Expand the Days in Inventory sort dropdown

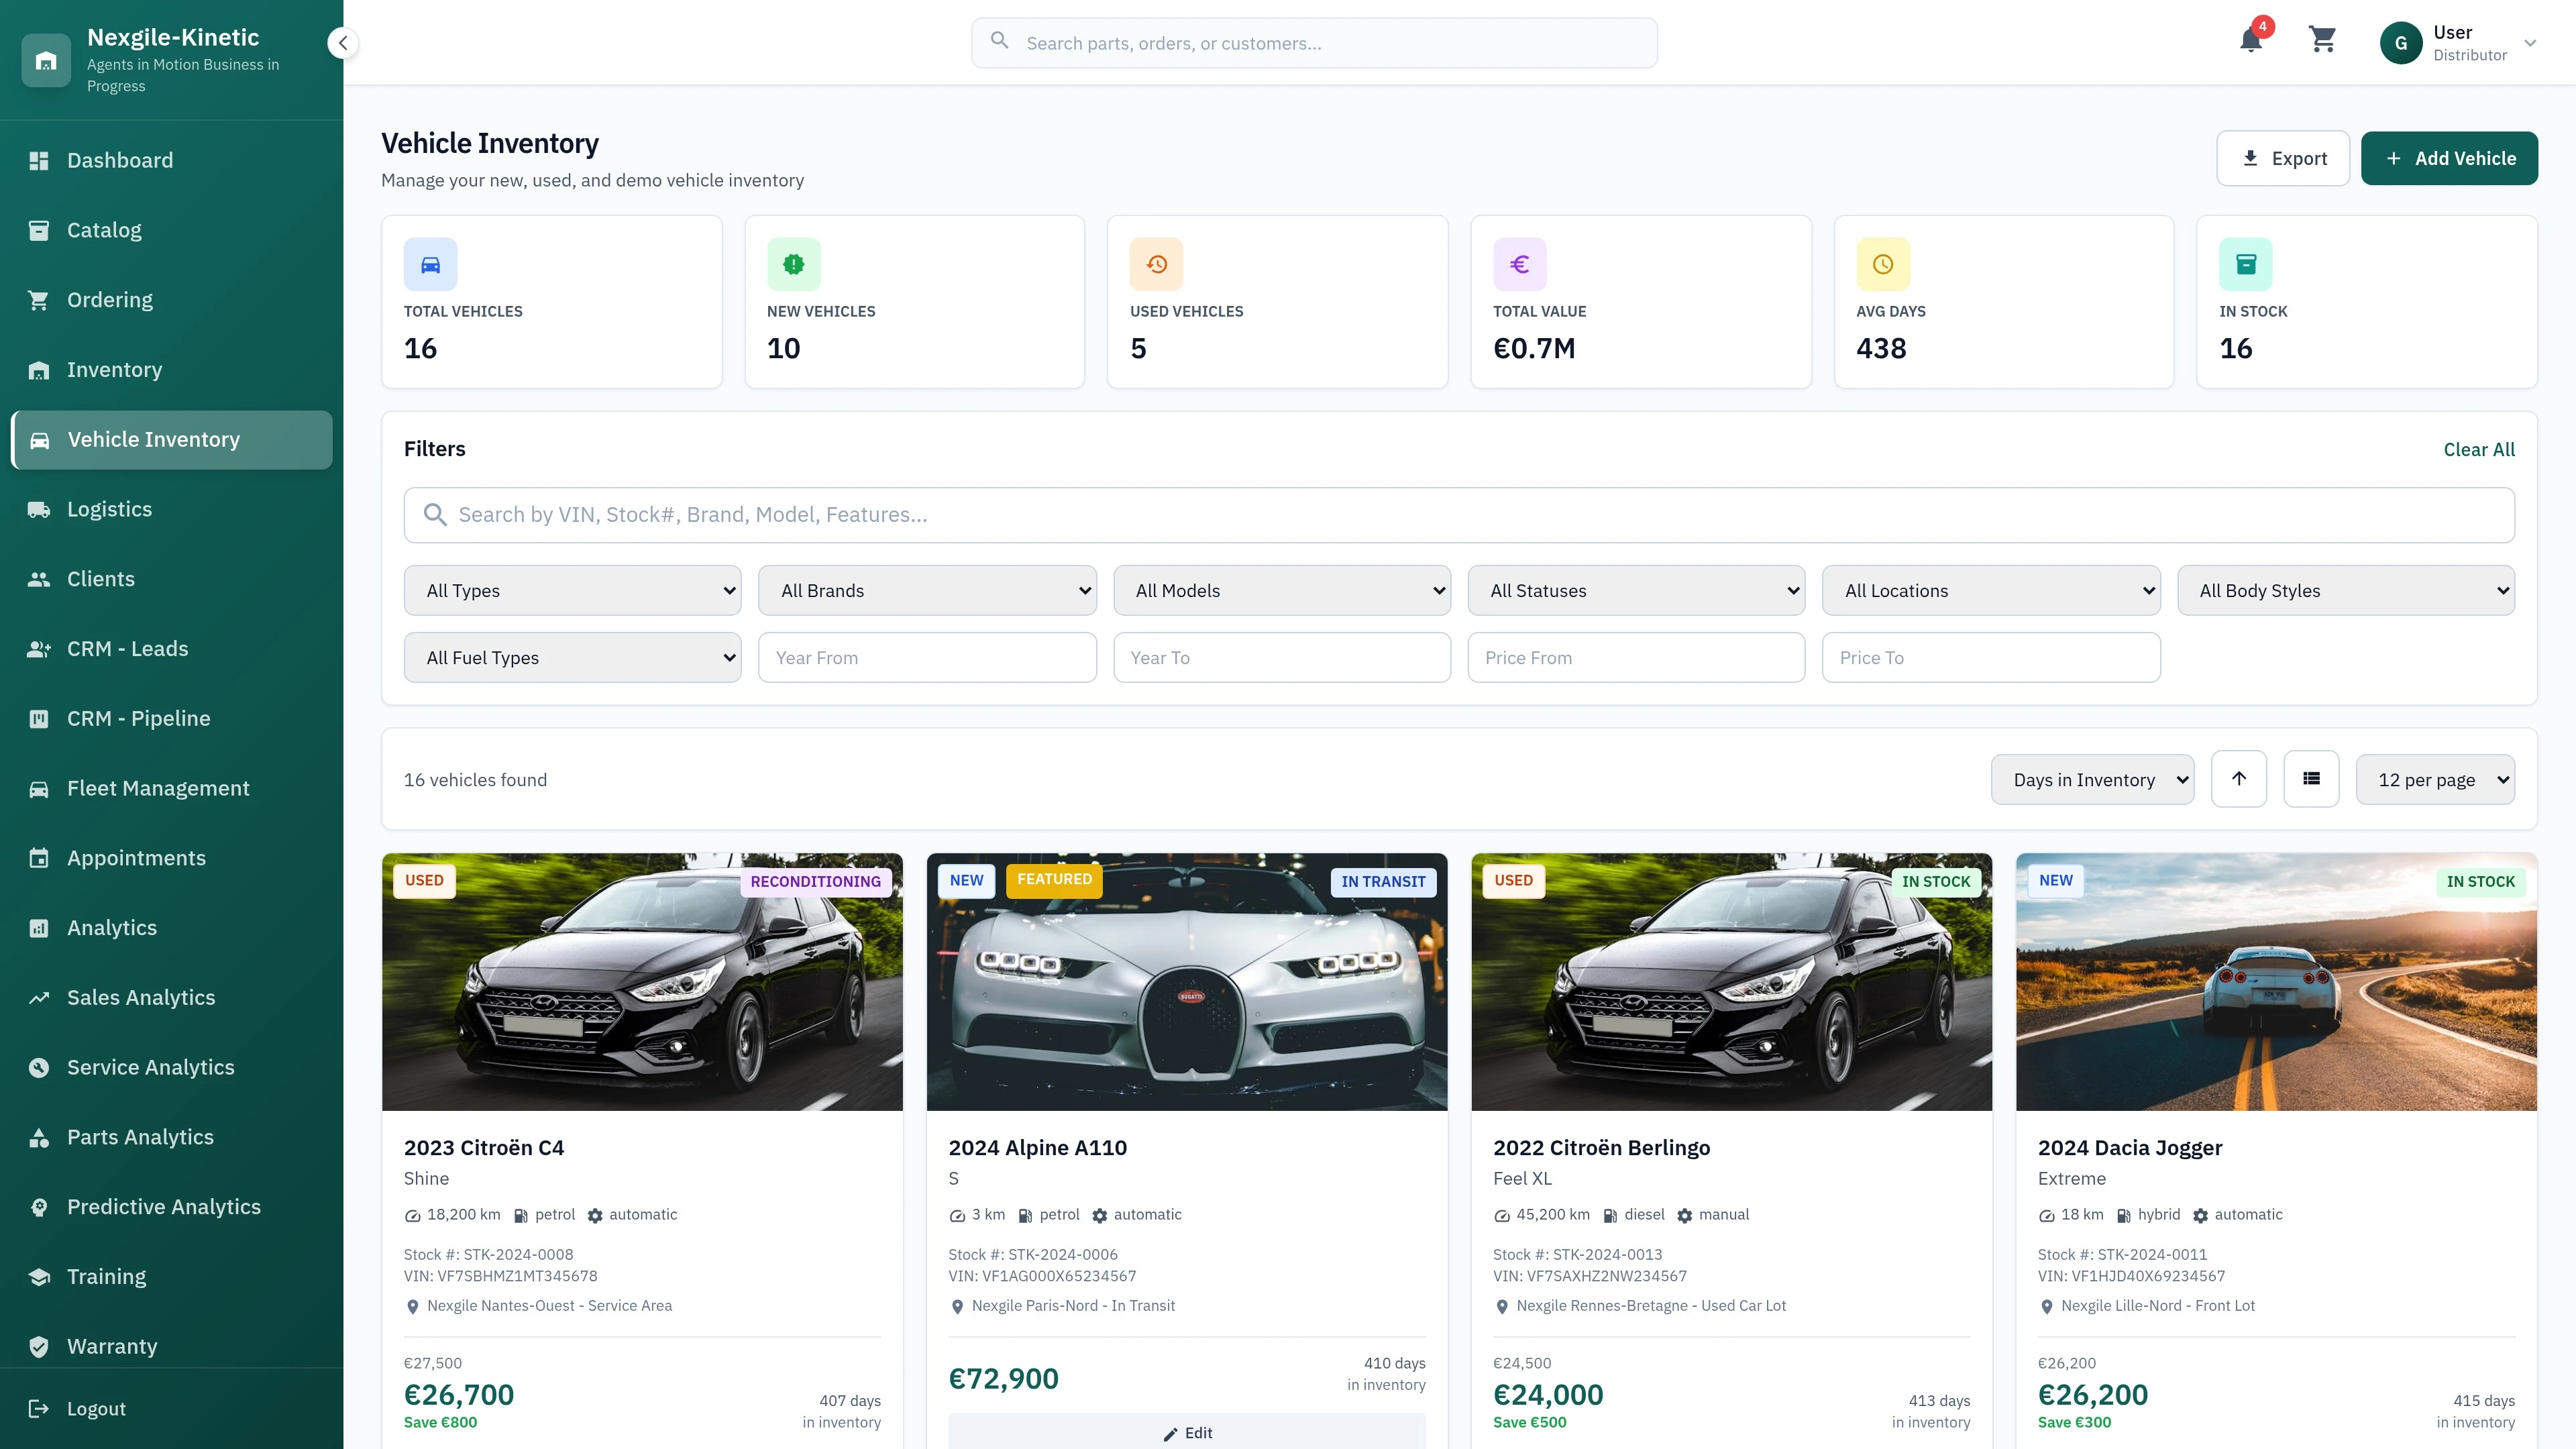point(2092,779)
